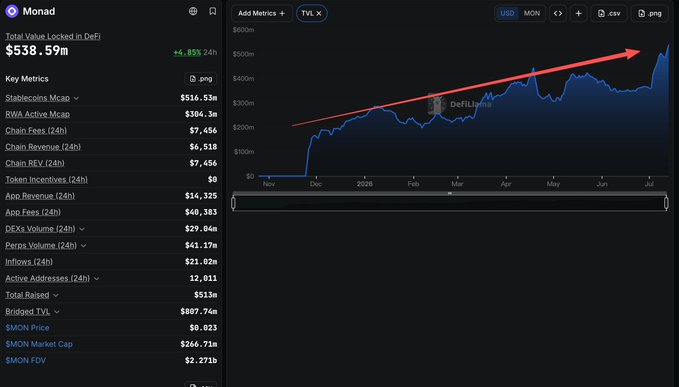Click the Monad logo icon
This screenshot has height=387, width=679.
[12, 11]
